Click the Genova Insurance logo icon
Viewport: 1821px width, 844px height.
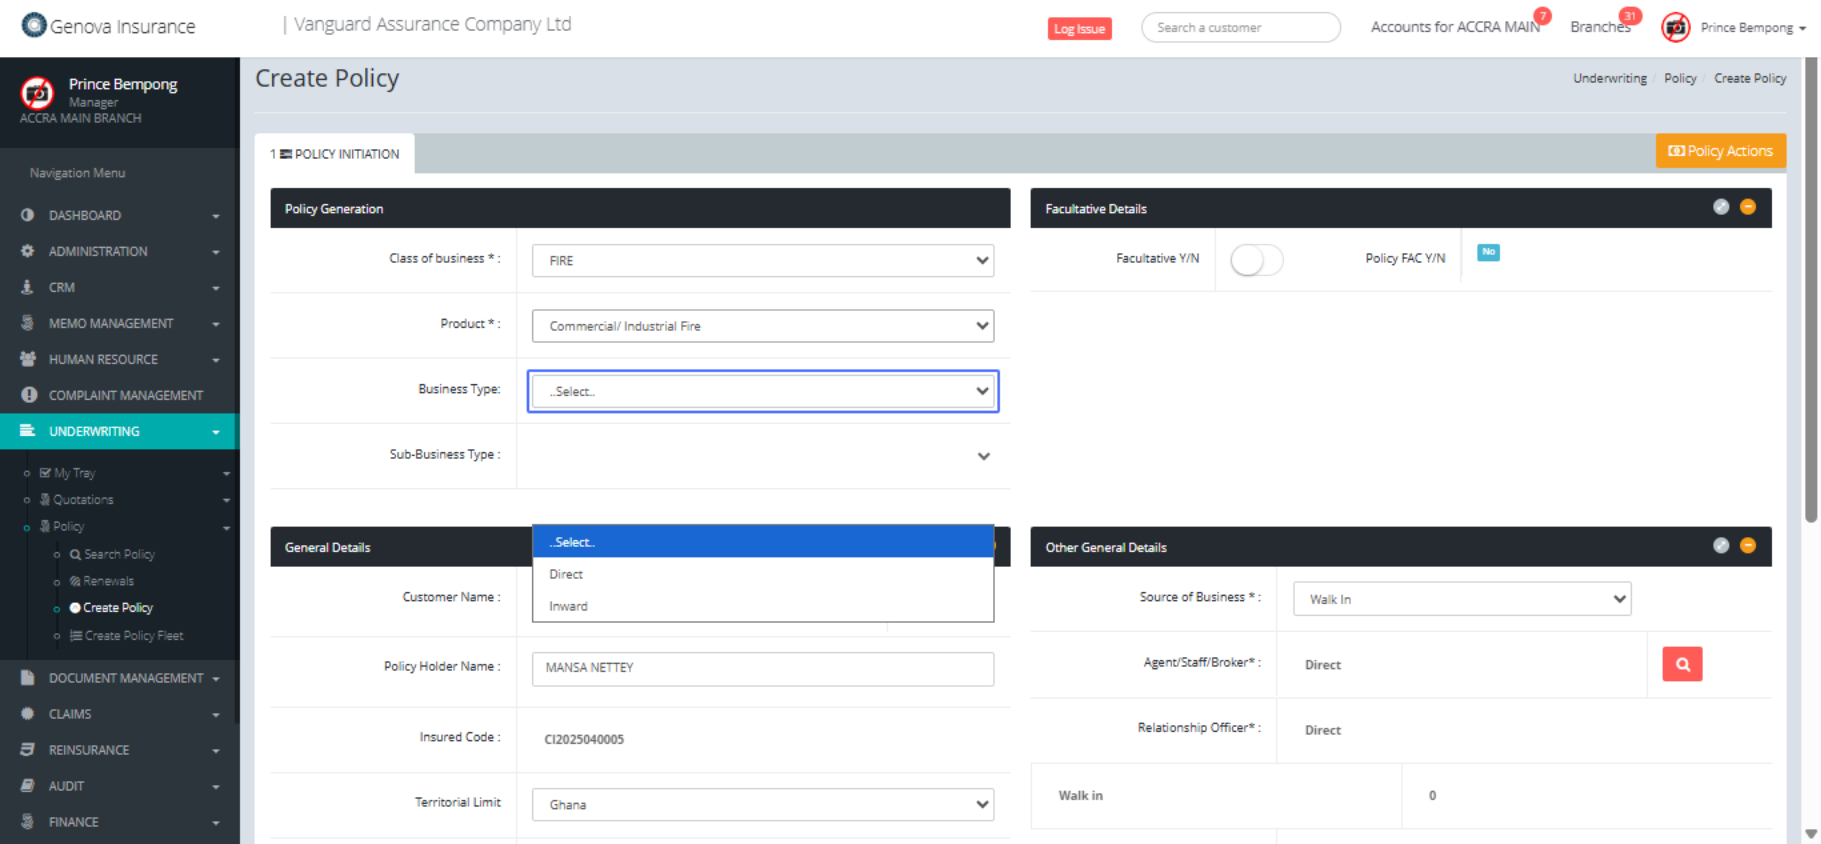pyautogui.click(x=34, y=25)
